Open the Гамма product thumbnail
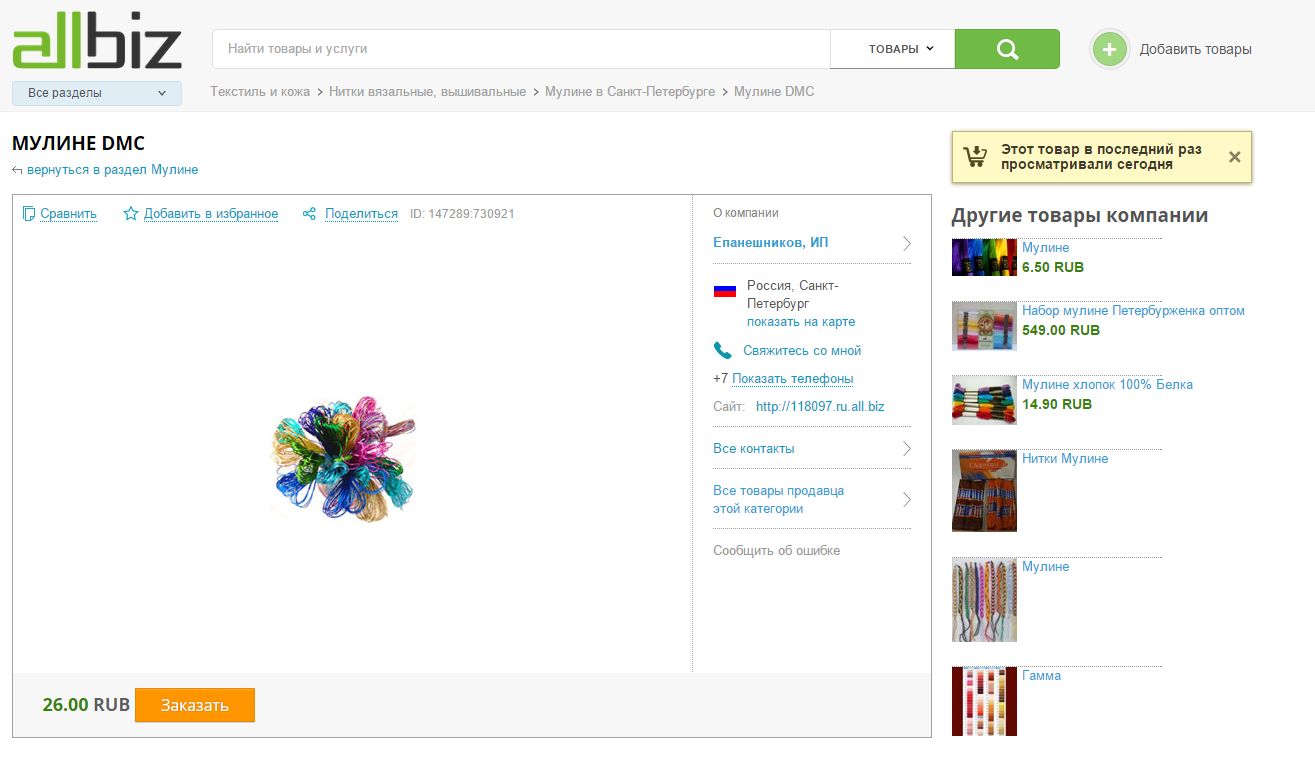Screen dimensions: 1315x759 click(984, 701)
